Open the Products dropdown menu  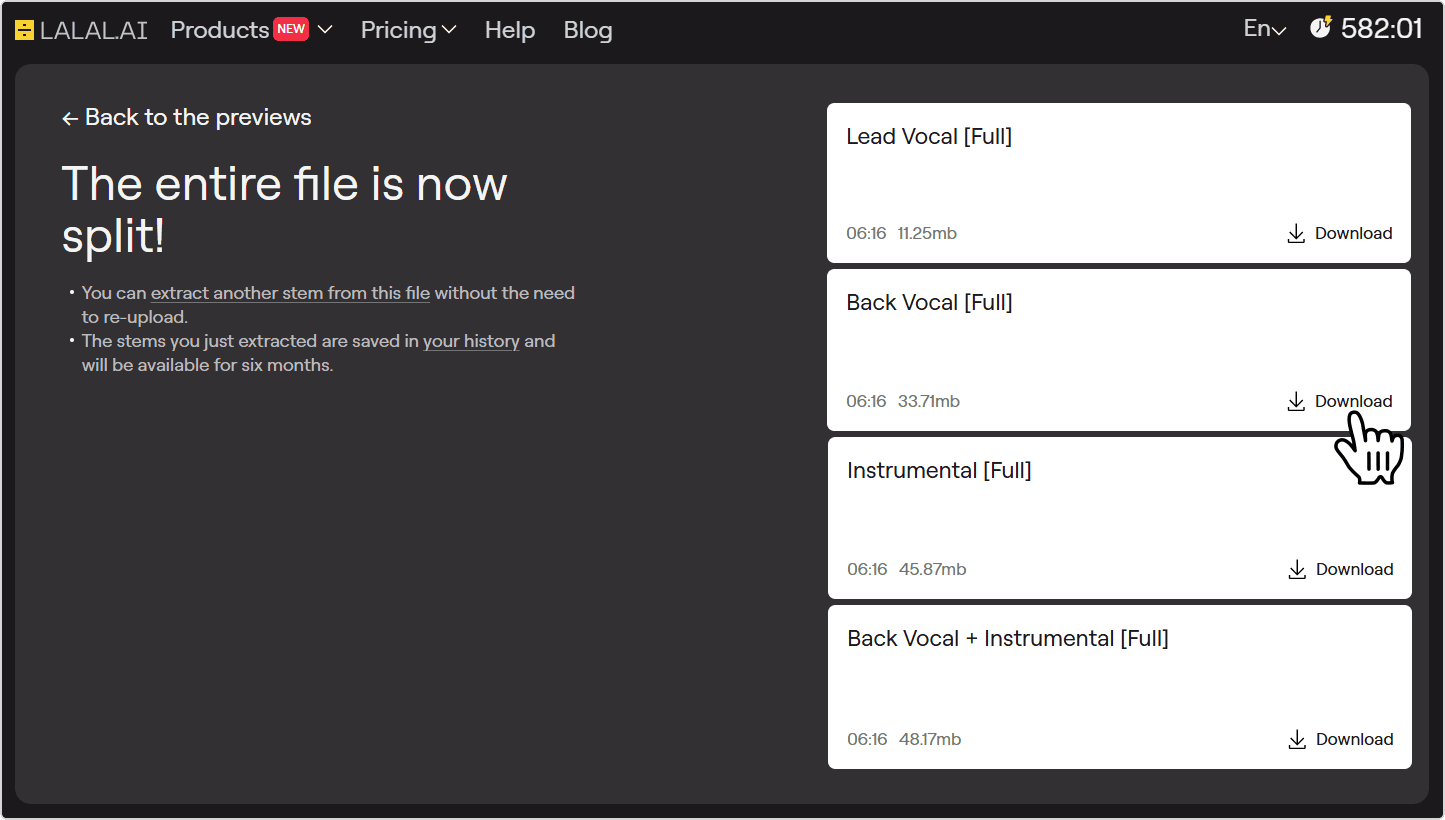point(251,30)
